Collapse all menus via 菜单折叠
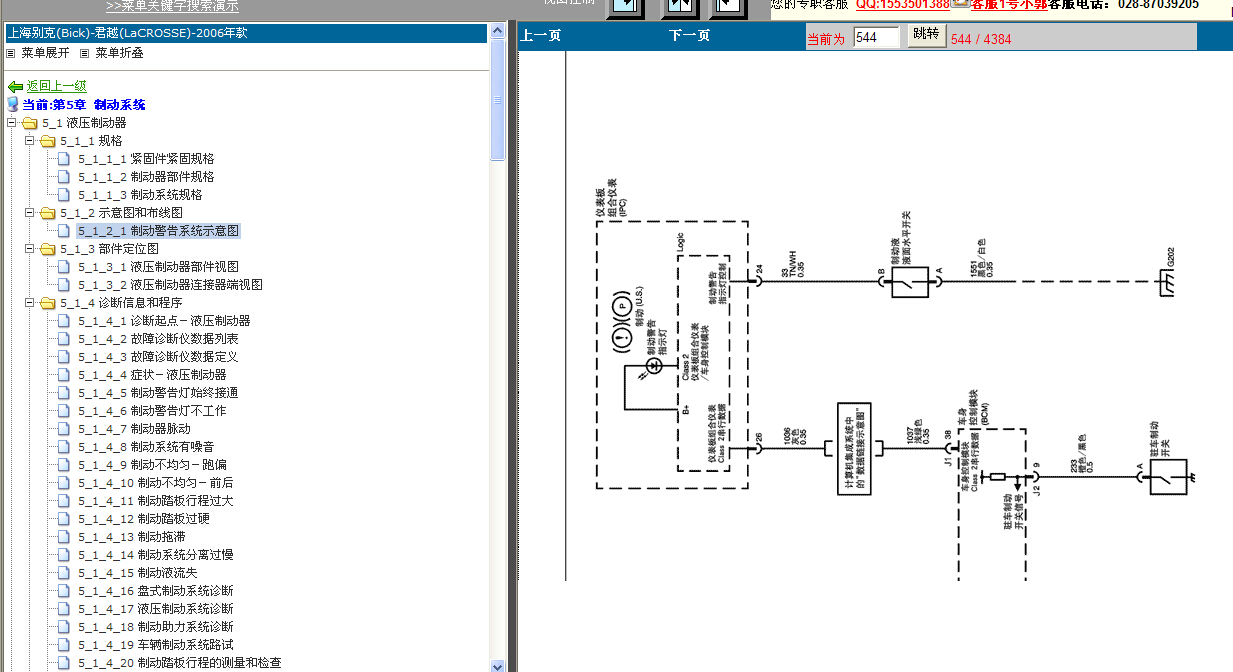The image size is (1233, 672). pos(119,52)
